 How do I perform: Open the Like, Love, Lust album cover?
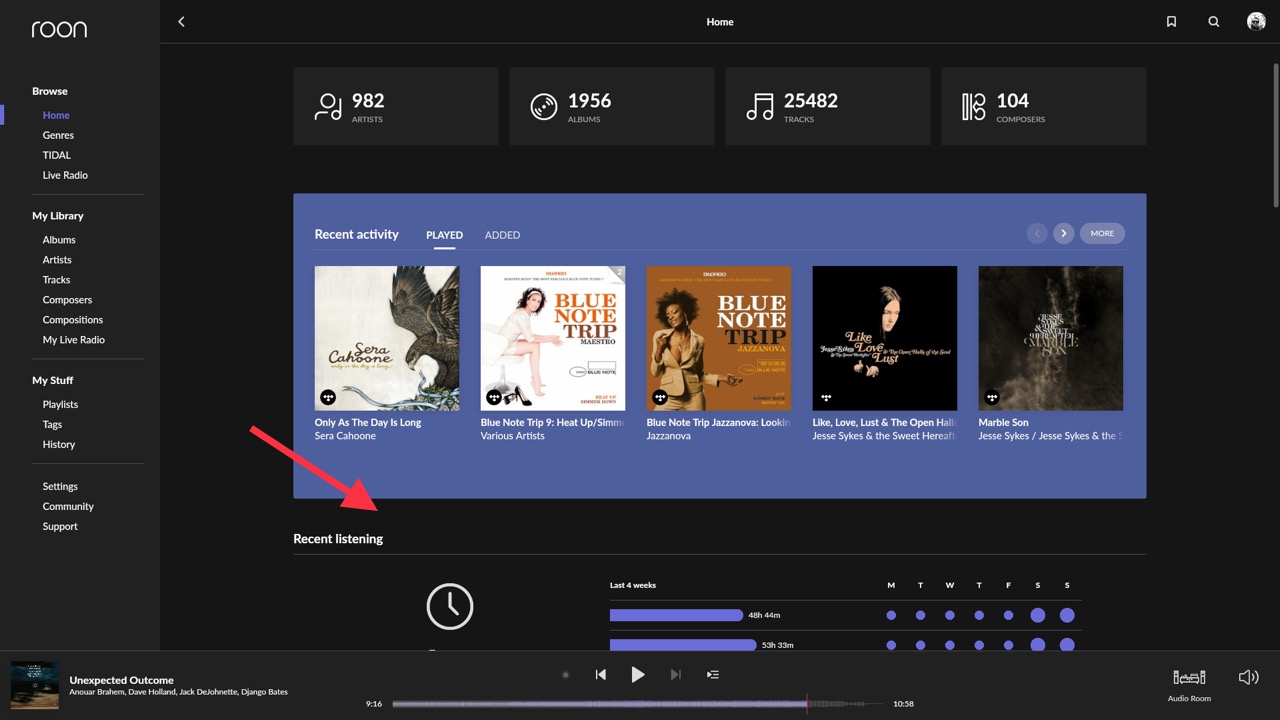tap(885, 338)
